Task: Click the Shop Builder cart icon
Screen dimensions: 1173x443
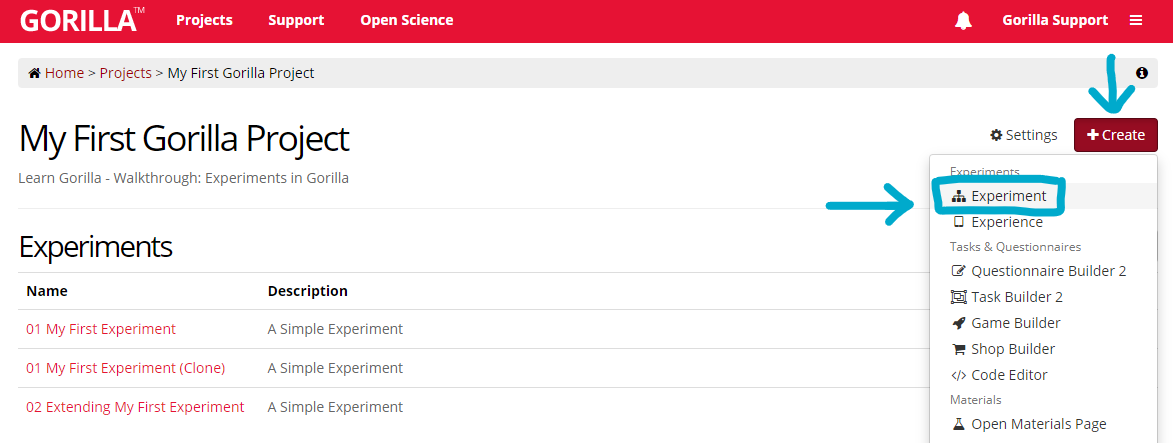Action: 958,349
